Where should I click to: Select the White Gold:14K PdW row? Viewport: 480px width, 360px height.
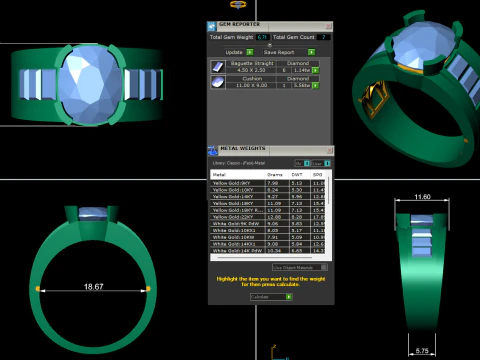click(x=268, y=251)
